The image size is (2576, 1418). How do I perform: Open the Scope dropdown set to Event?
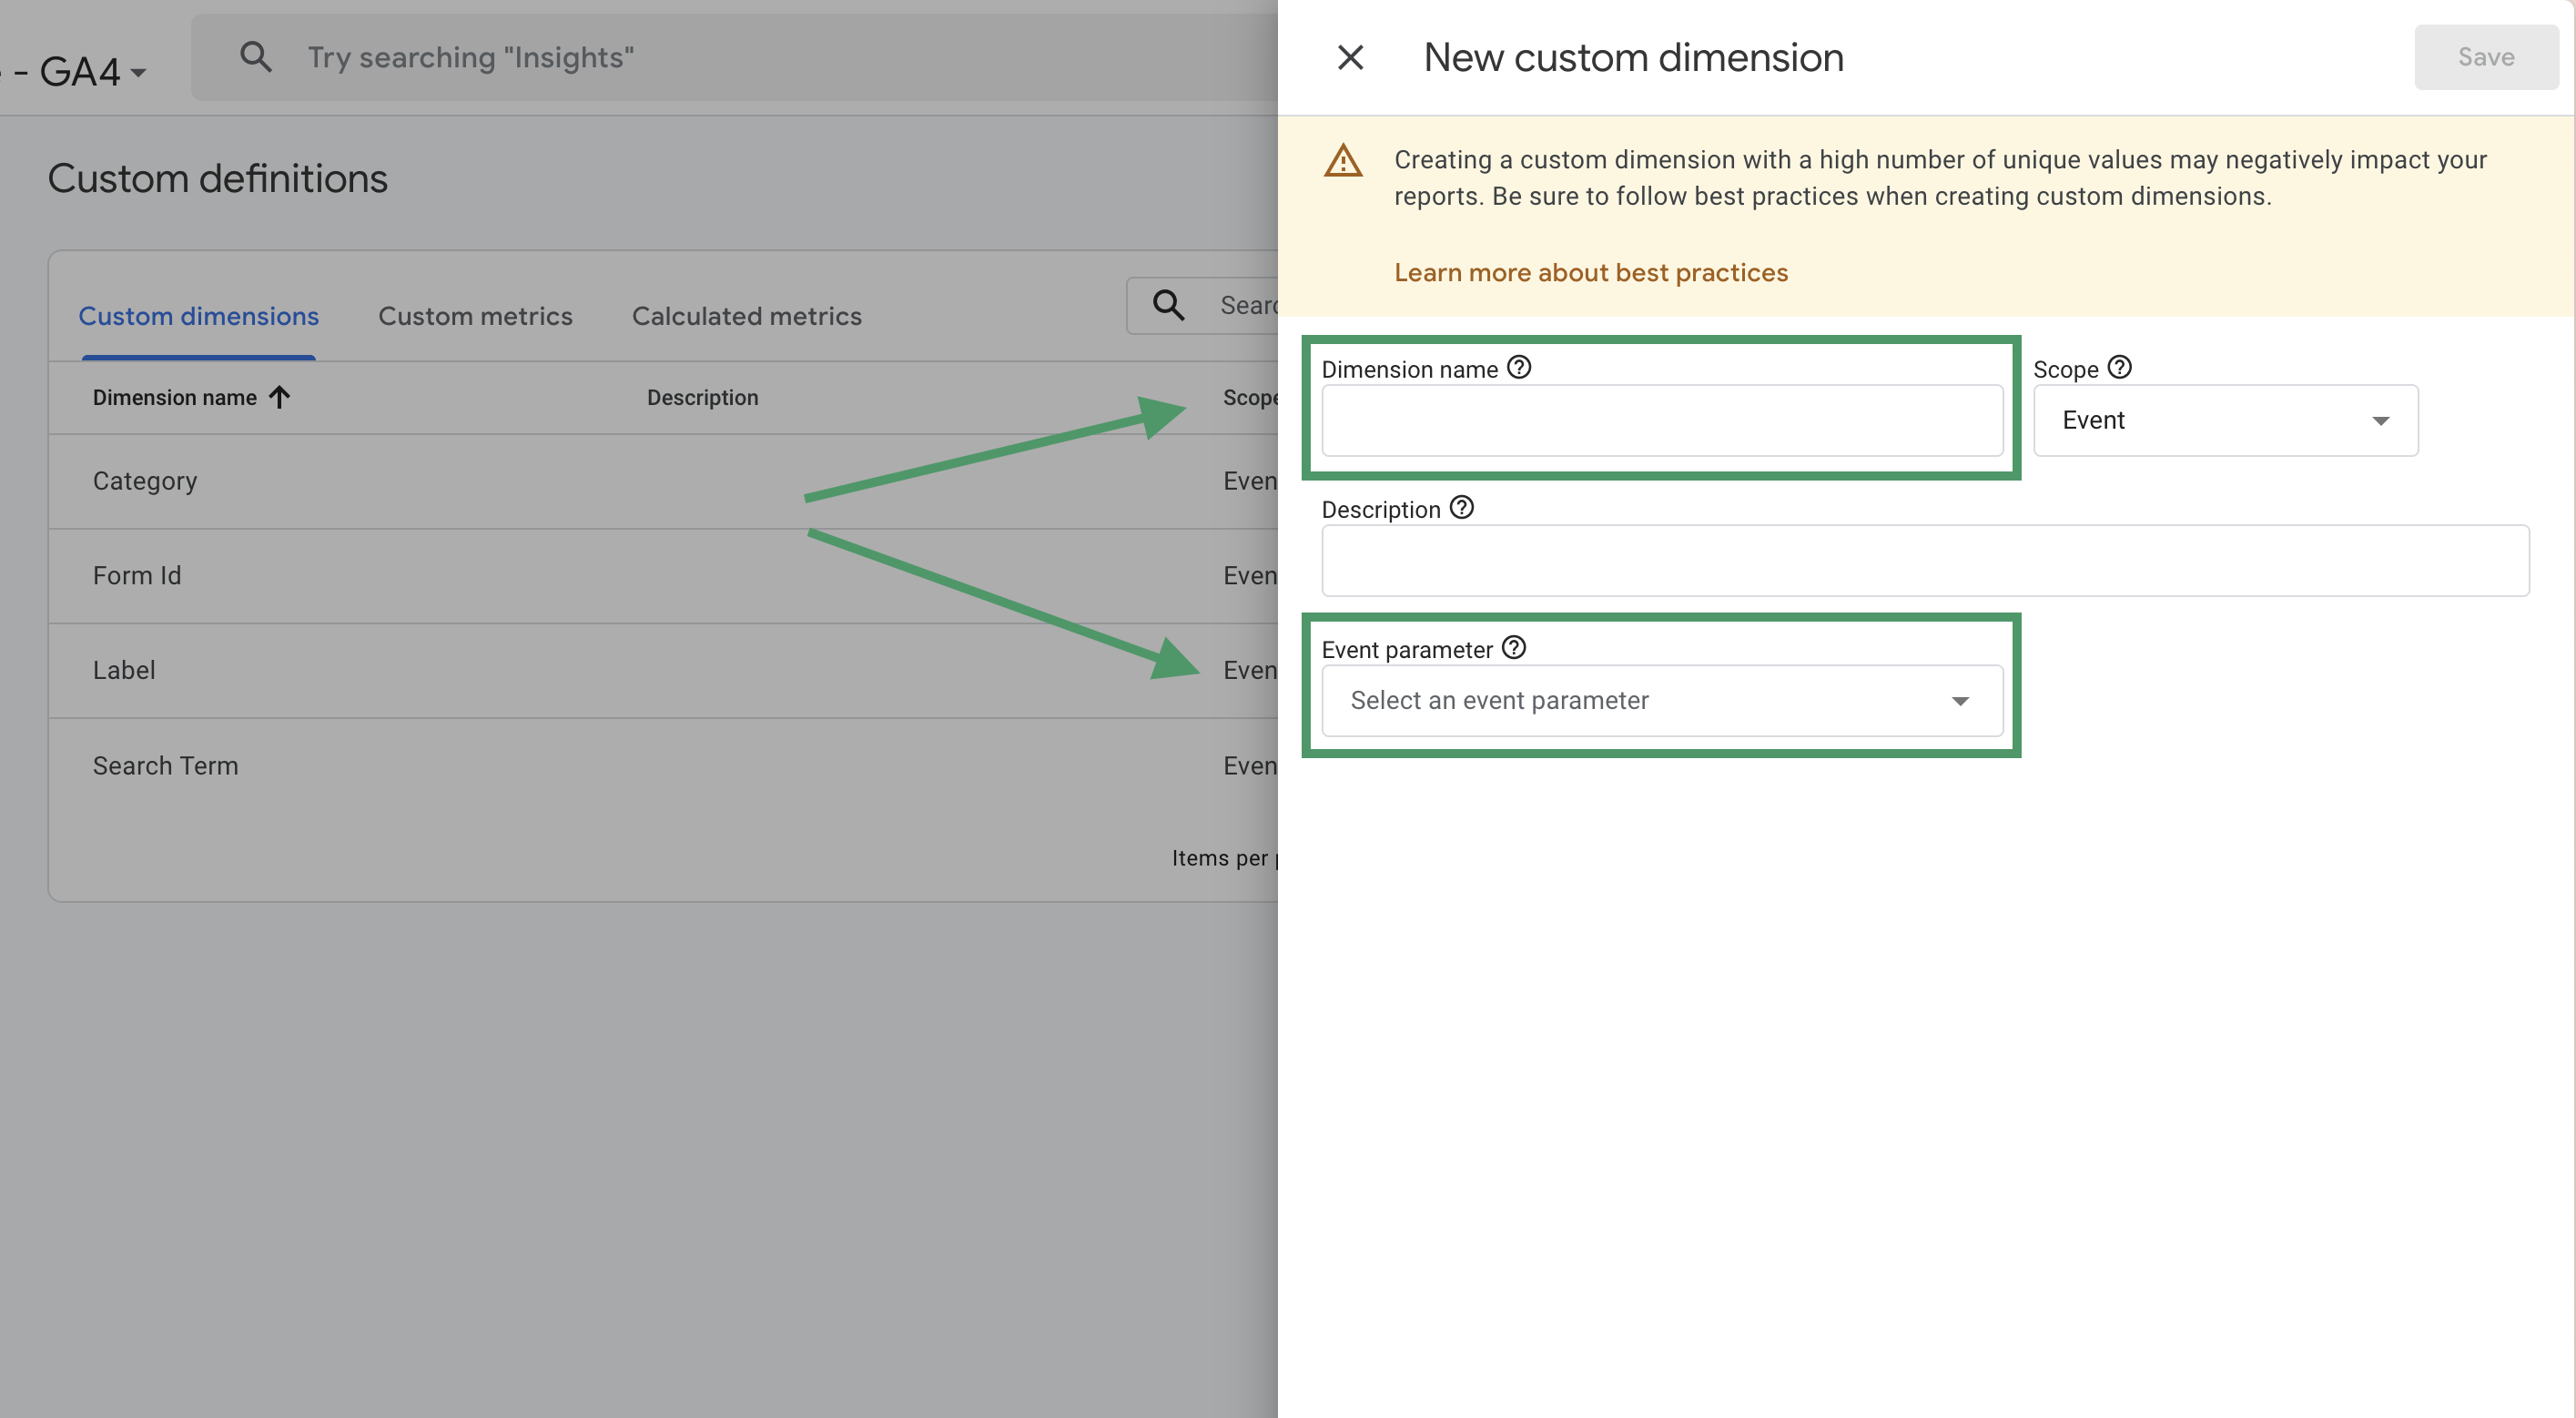[2225, 420]
